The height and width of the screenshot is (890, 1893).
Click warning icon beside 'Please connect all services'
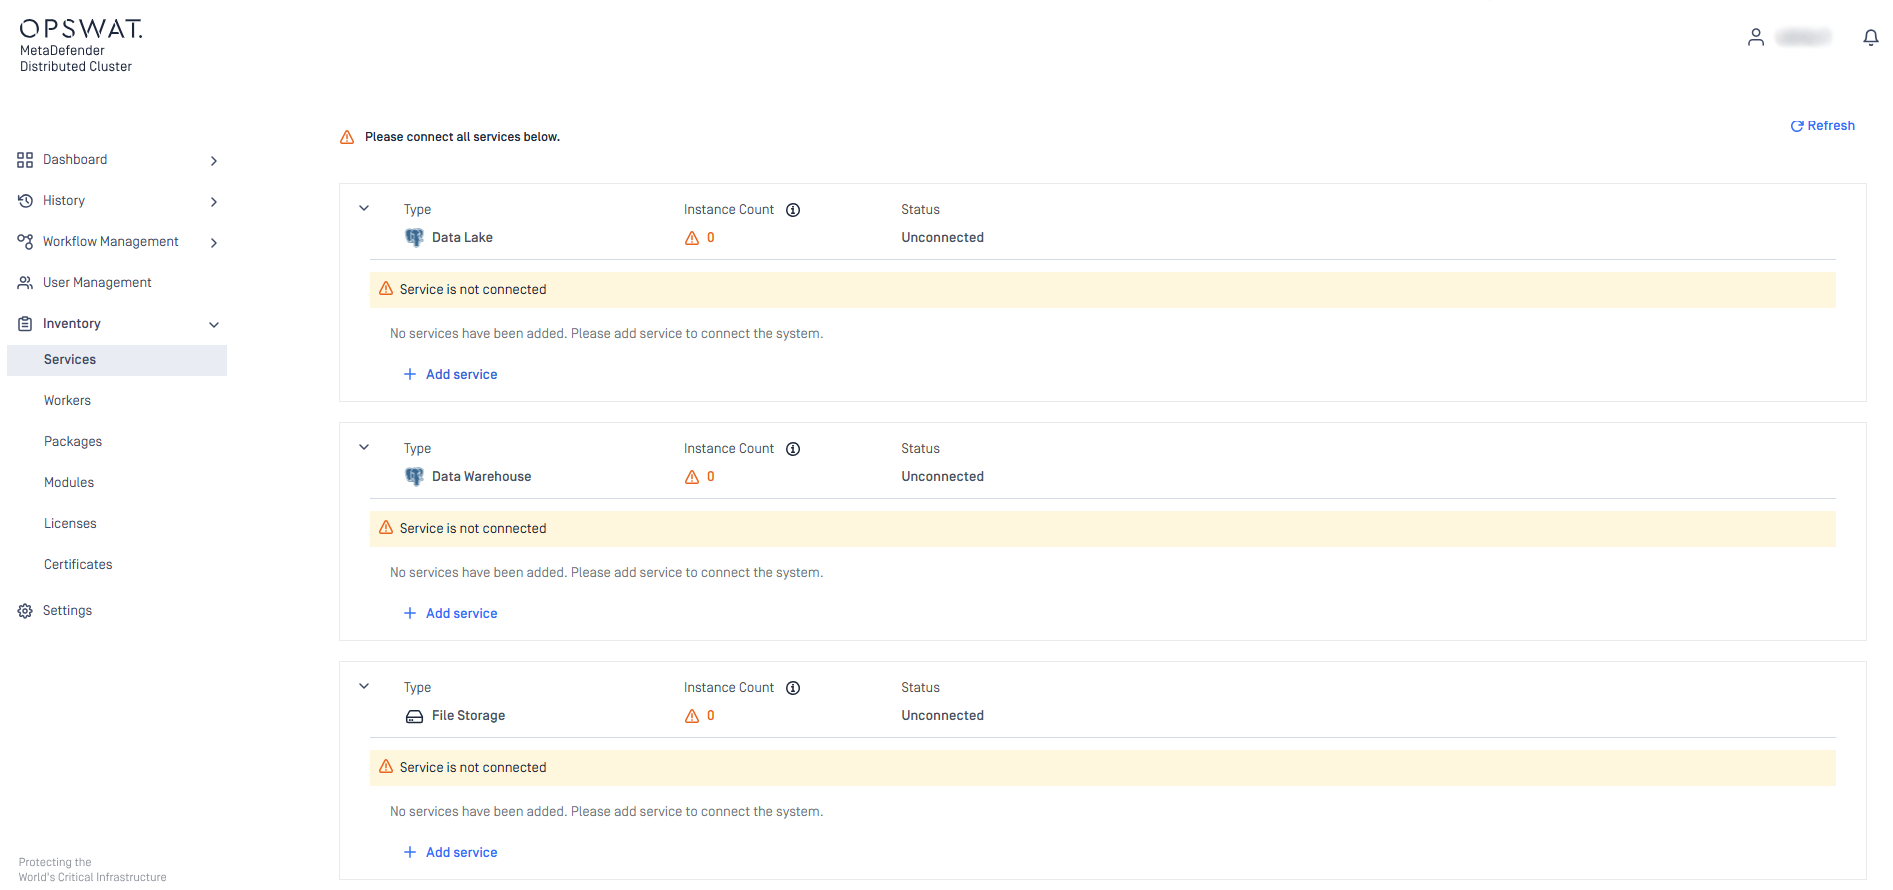point(347,137)
